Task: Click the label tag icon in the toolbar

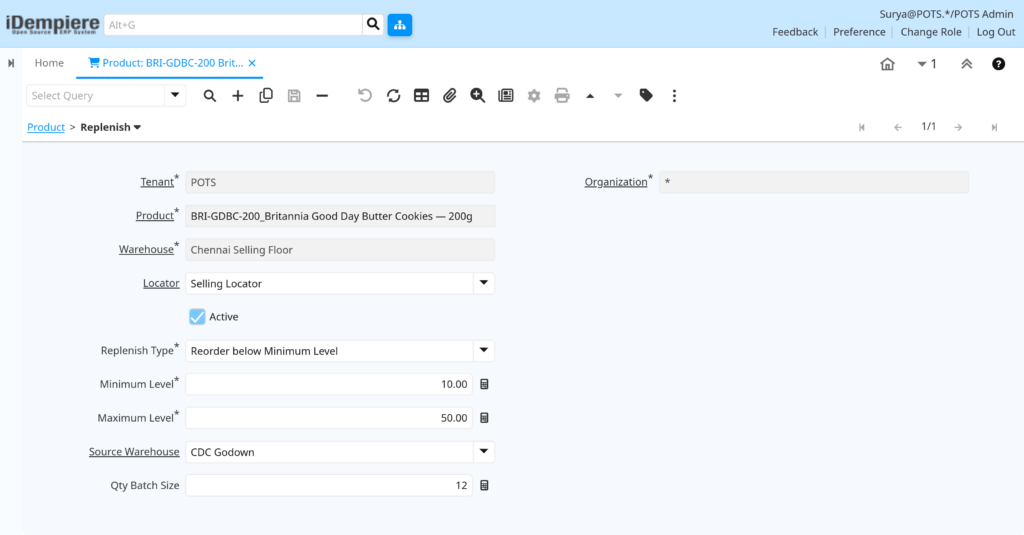Action: tap(646, 95)
